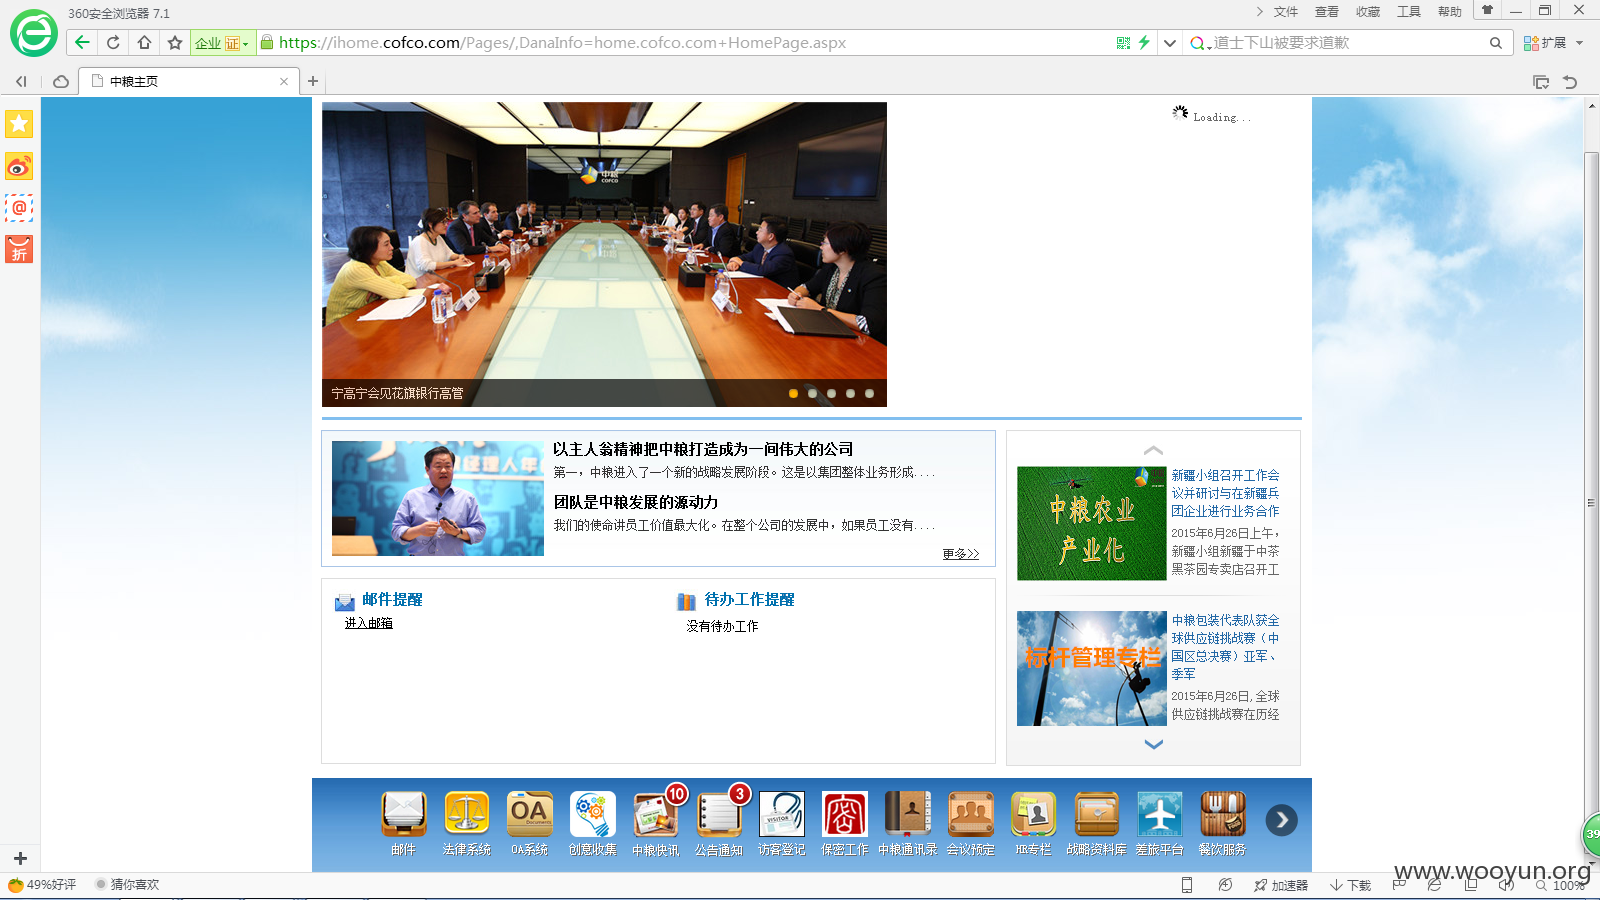Open the Weibo sidebar icon

(x=19, y=166)
